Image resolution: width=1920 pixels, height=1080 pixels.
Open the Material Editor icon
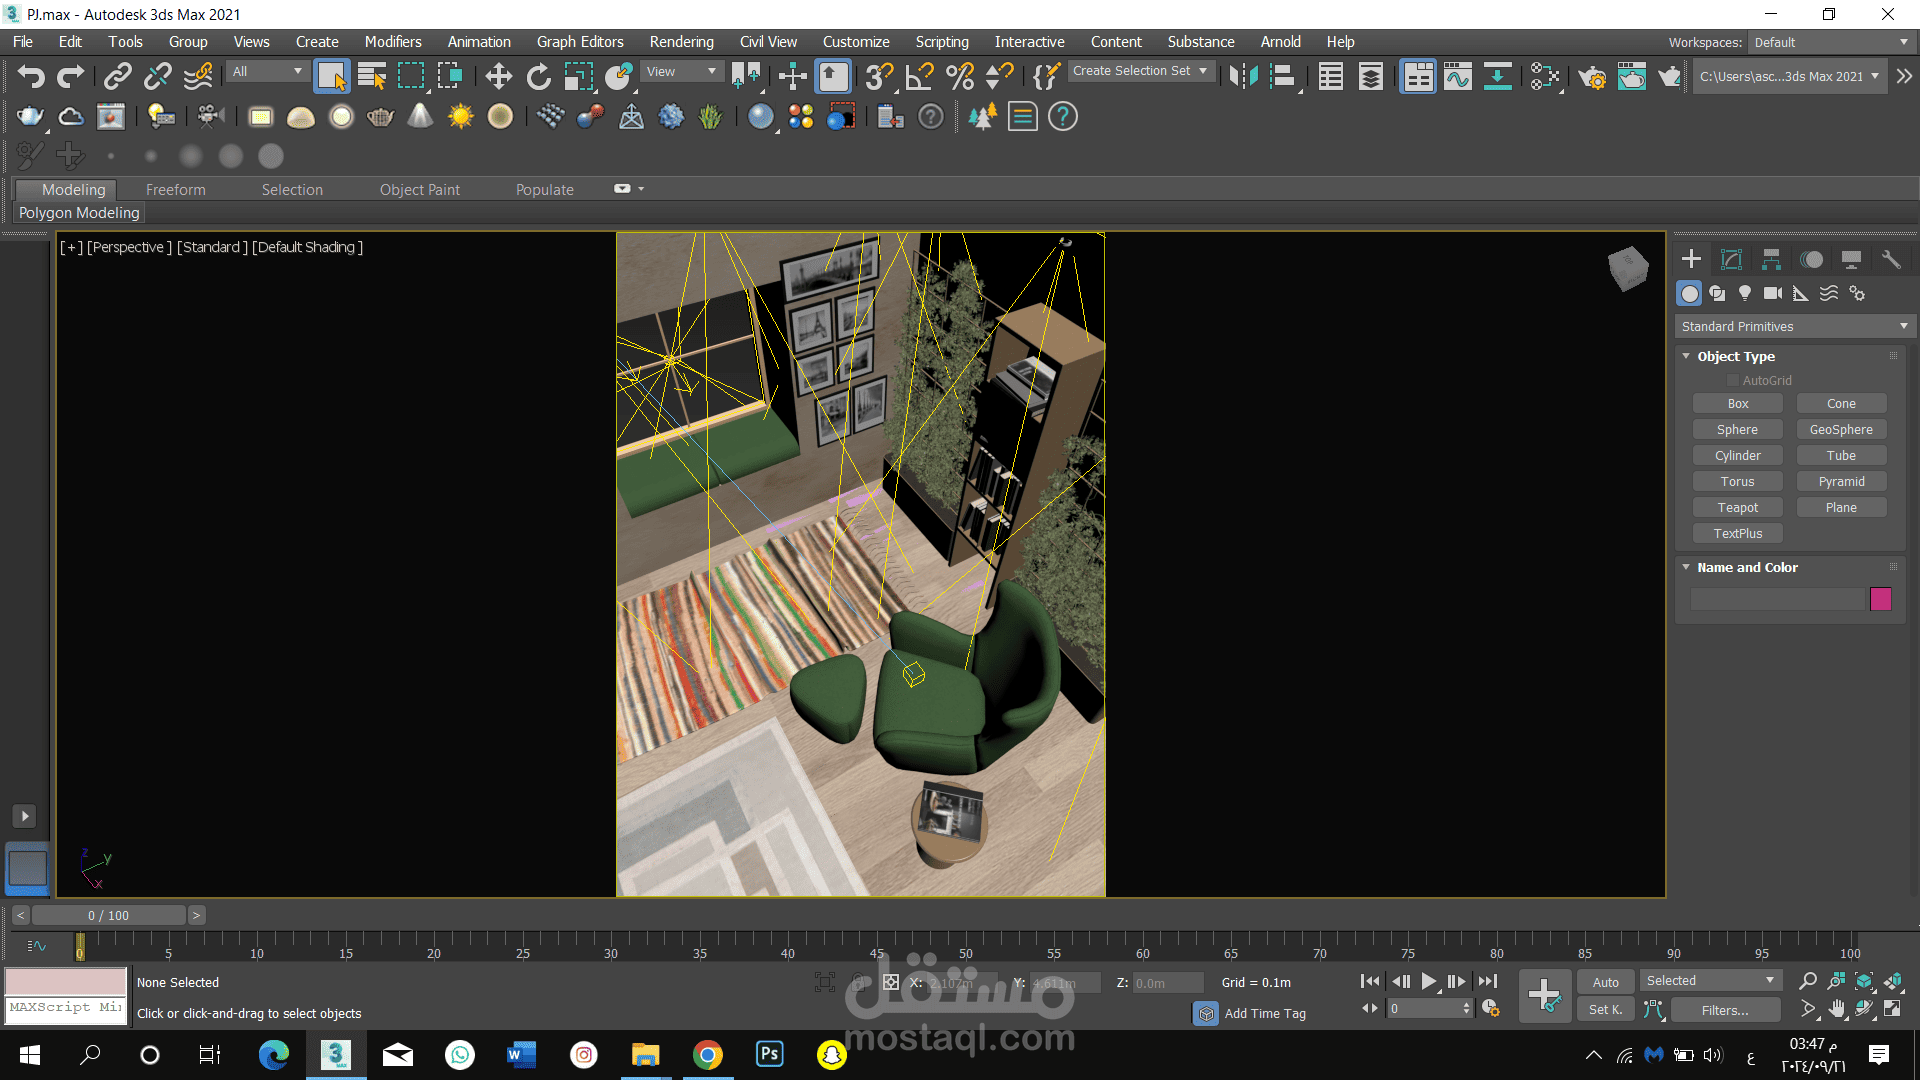pyautogui.click(x=1545, y=77)
